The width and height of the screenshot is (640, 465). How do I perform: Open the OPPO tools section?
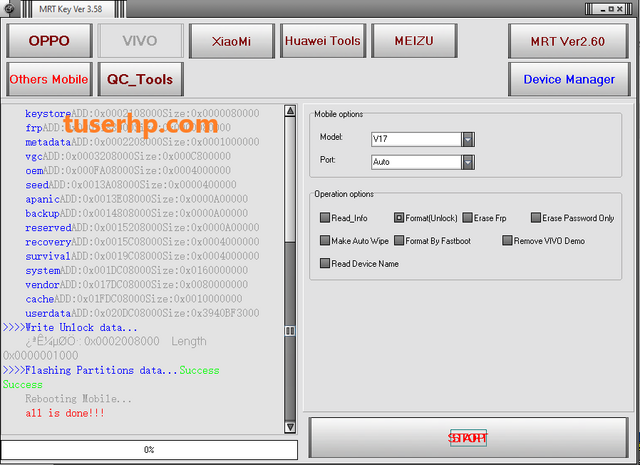click(49, 40)
